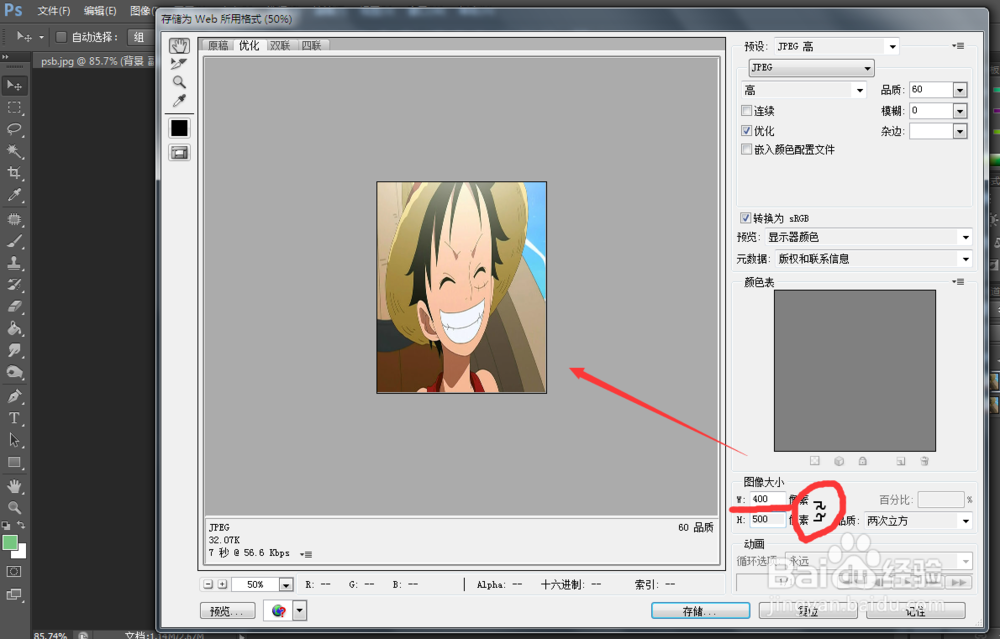
Task: Select Clone Stamp tool in main toolbar
Action: (x=14, y=263)
